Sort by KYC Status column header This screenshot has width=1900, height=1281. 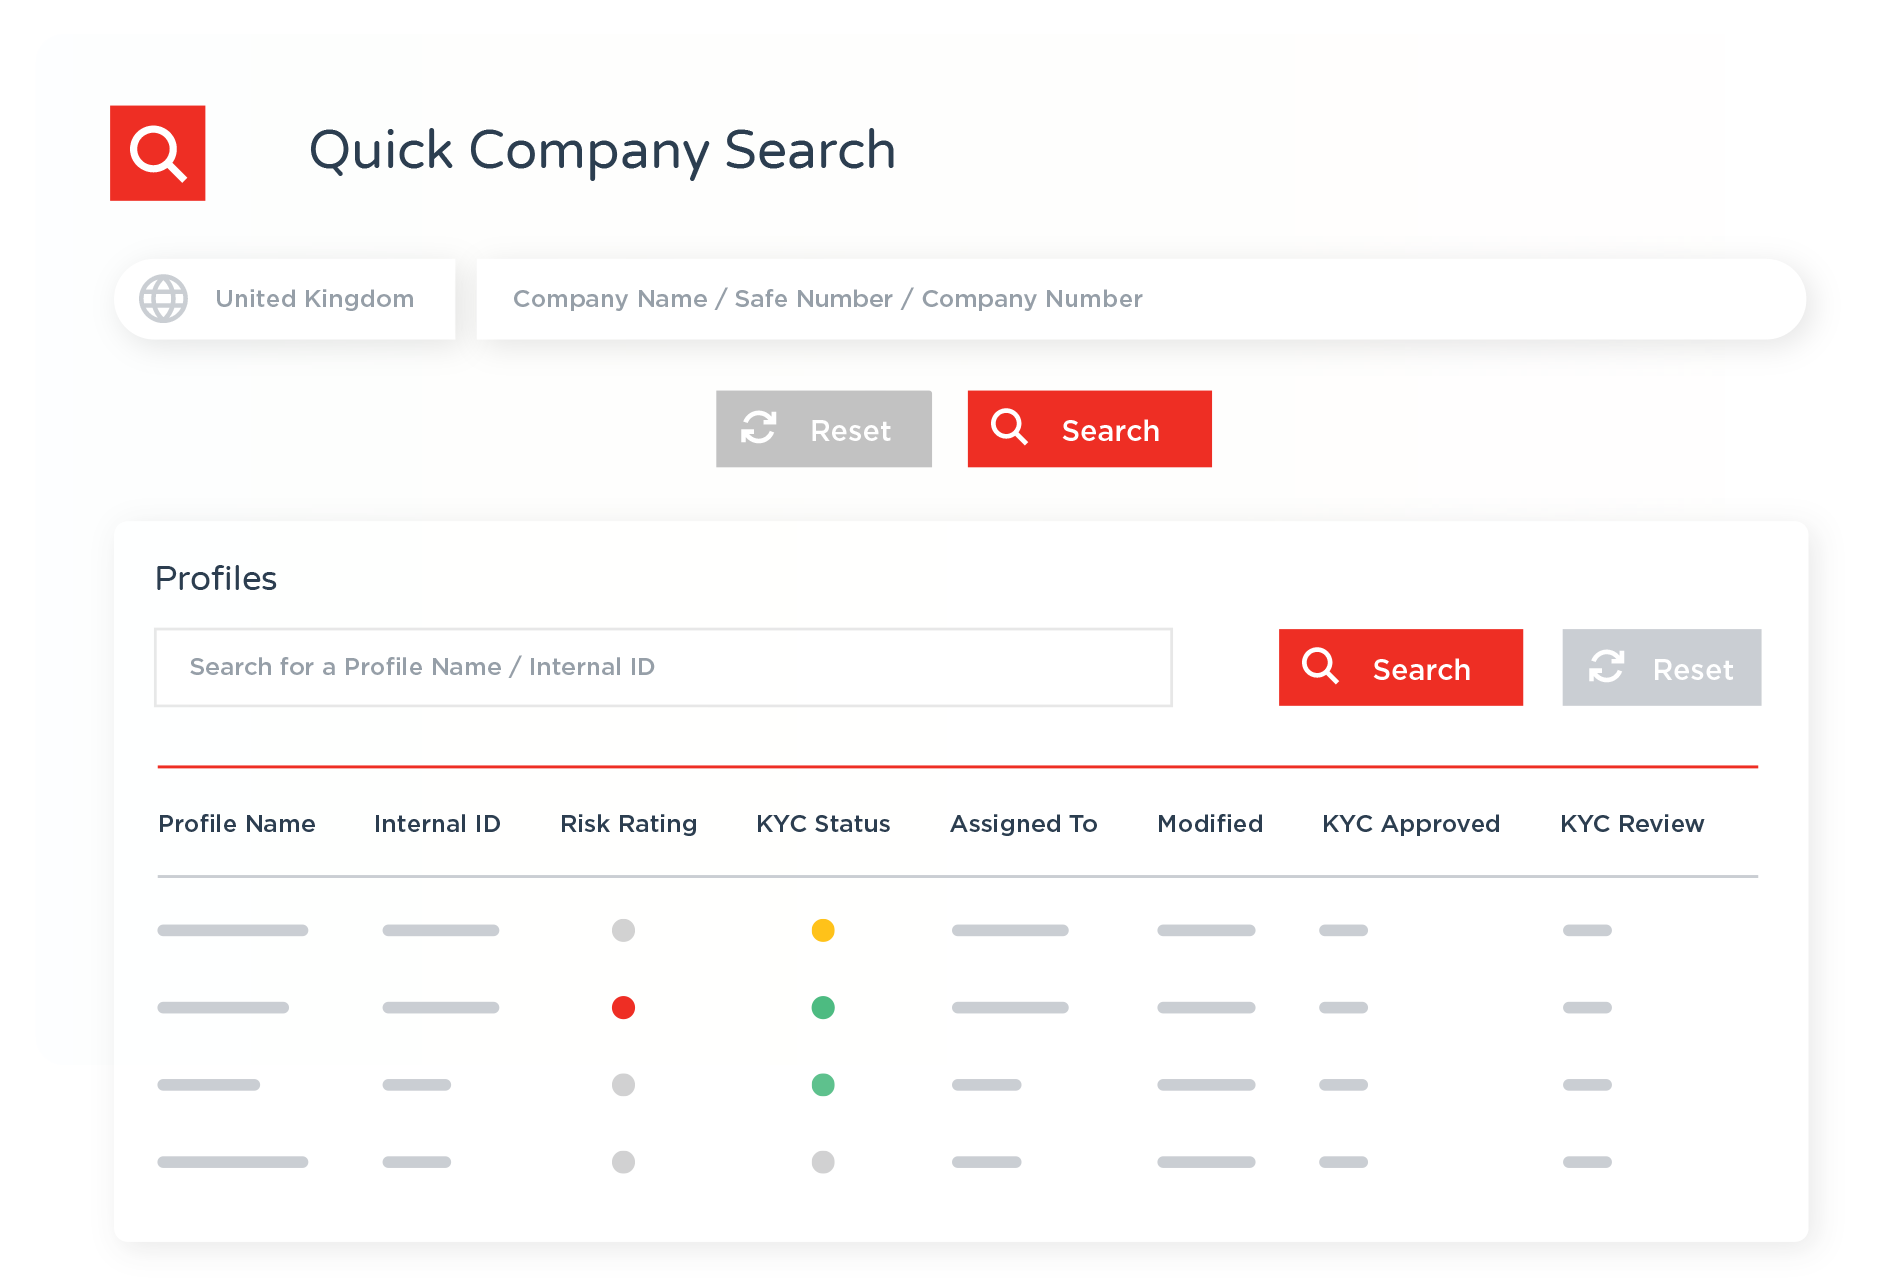click(823, 824)
